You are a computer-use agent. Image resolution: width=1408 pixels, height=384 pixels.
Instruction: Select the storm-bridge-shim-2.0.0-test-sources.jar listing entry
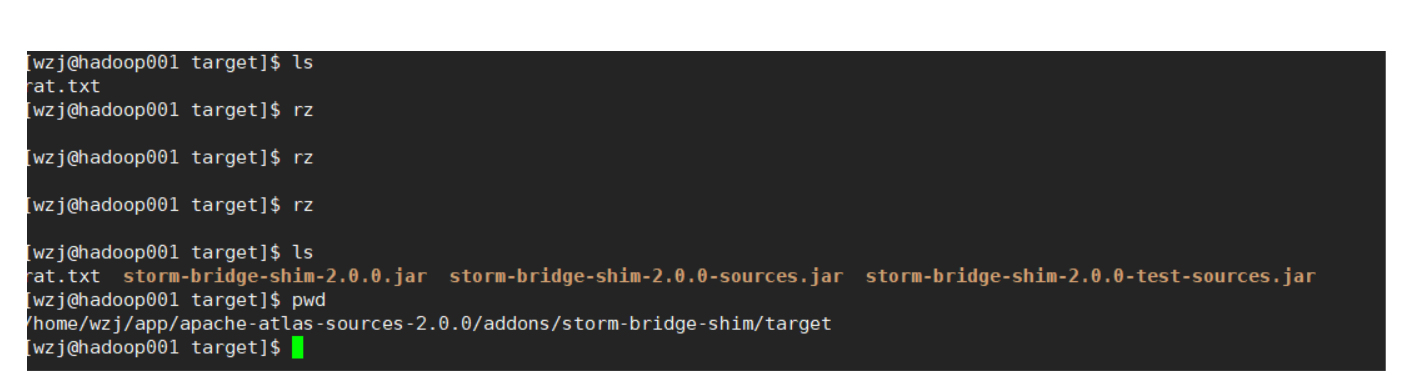pyautogui.click(x=1090, y=276)
